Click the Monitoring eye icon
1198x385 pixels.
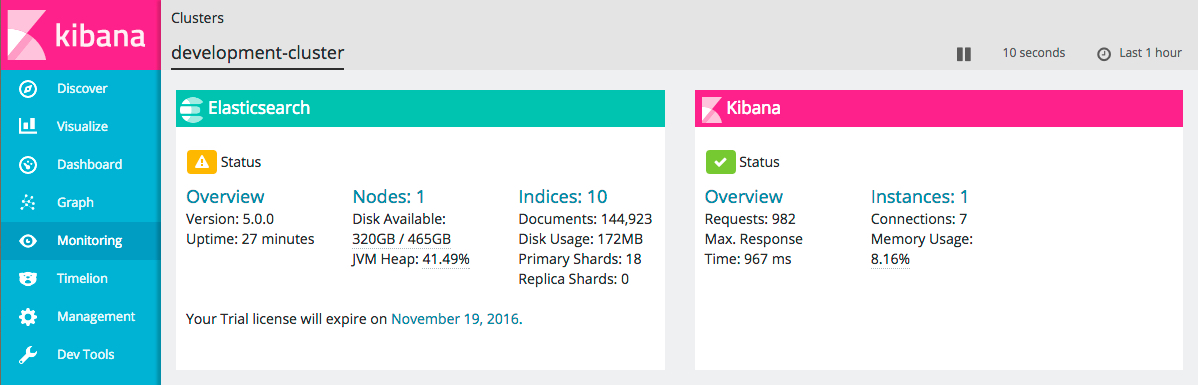(x=28, y=241)
